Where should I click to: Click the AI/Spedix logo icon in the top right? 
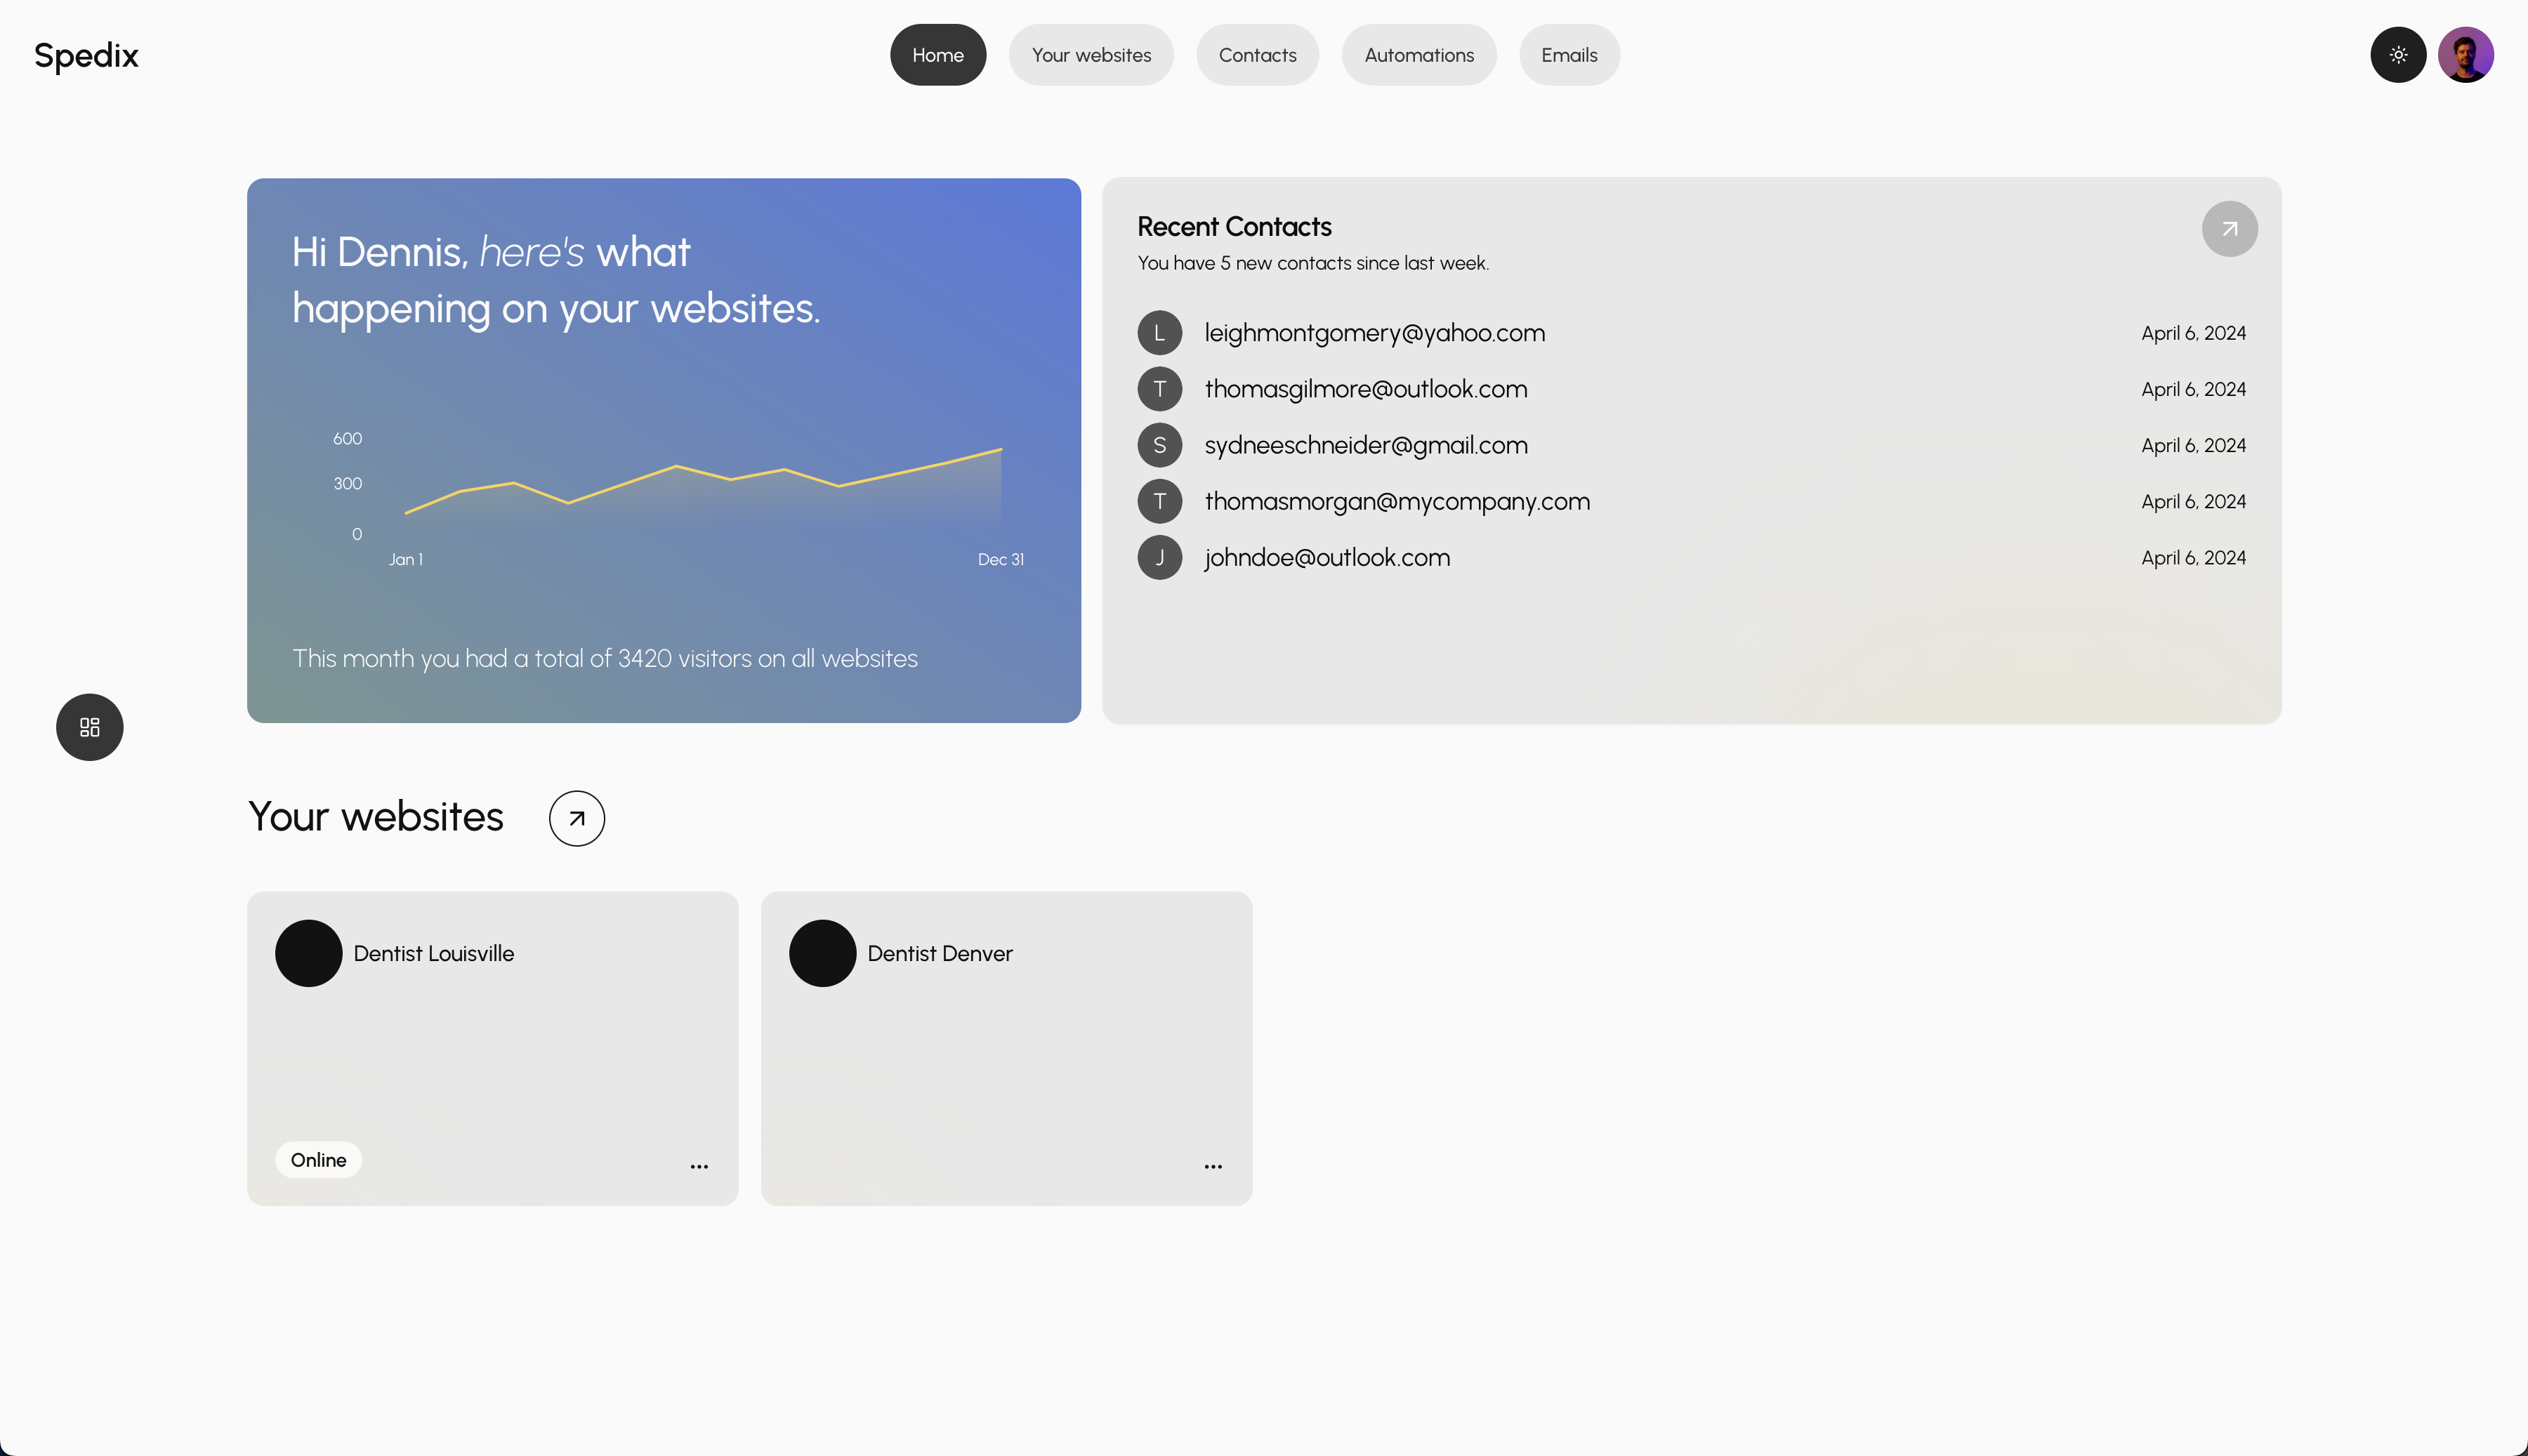[x=2398, y=54]
